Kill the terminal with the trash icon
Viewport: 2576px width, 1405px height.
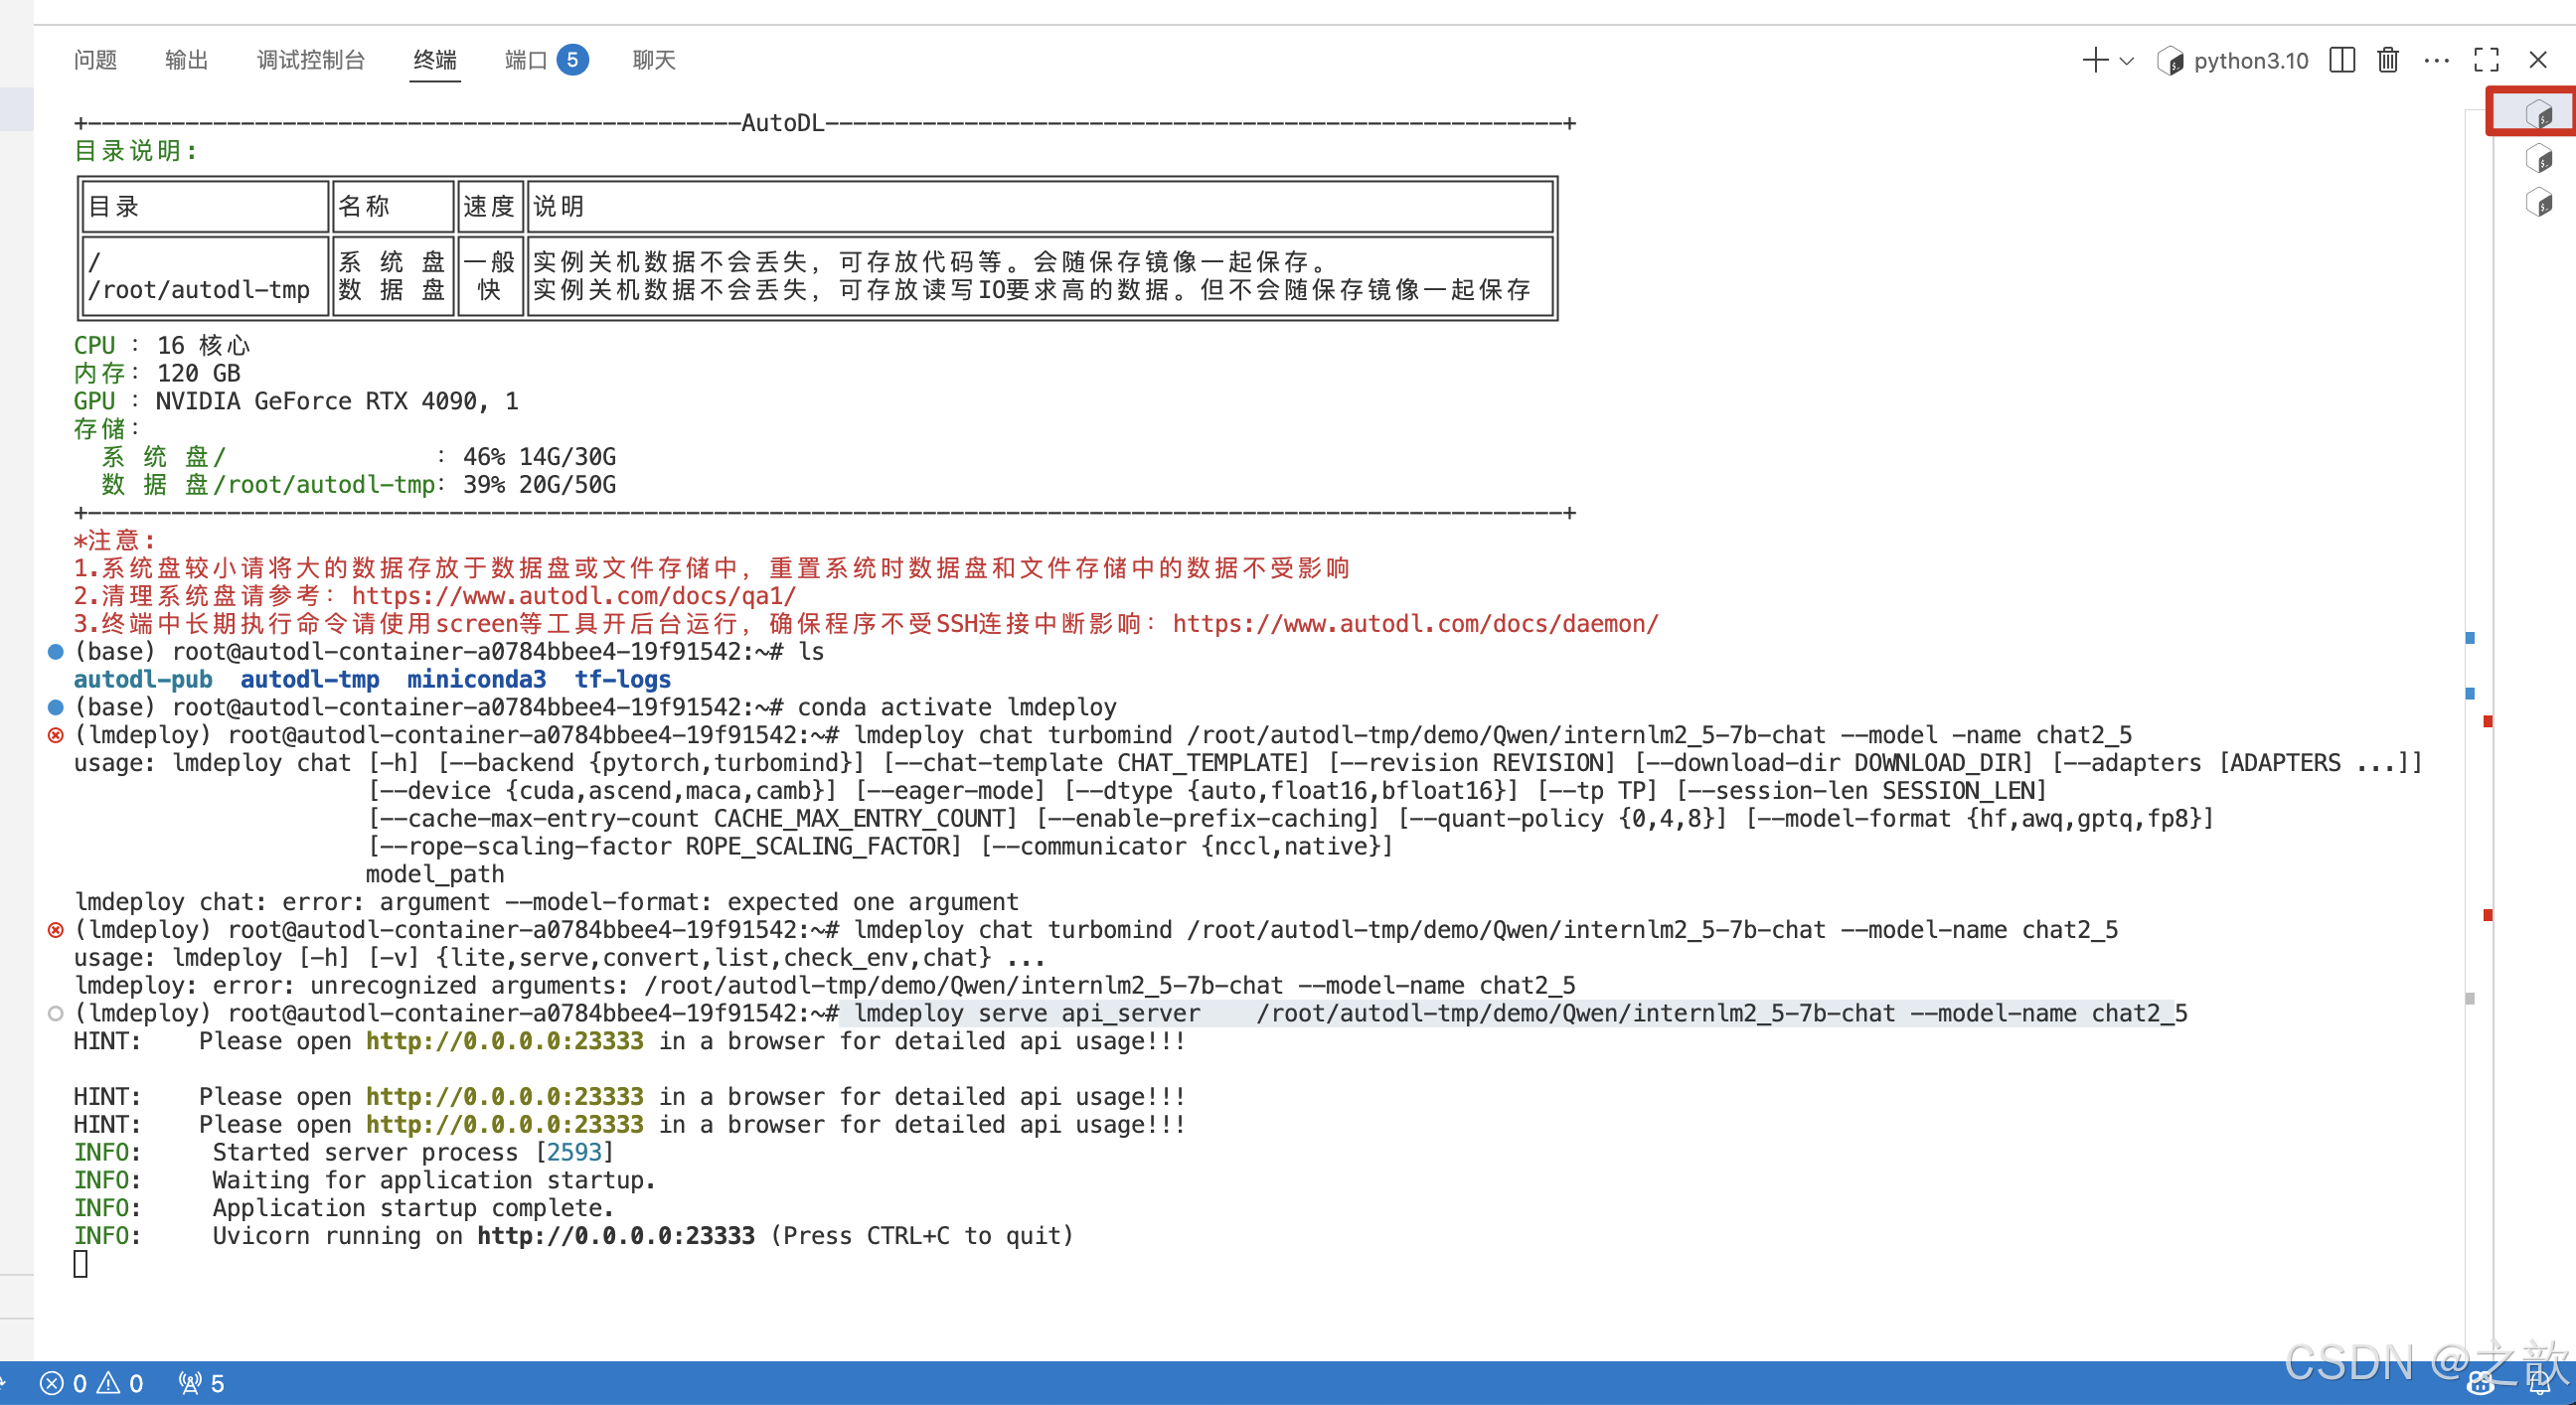(2388, 60)
